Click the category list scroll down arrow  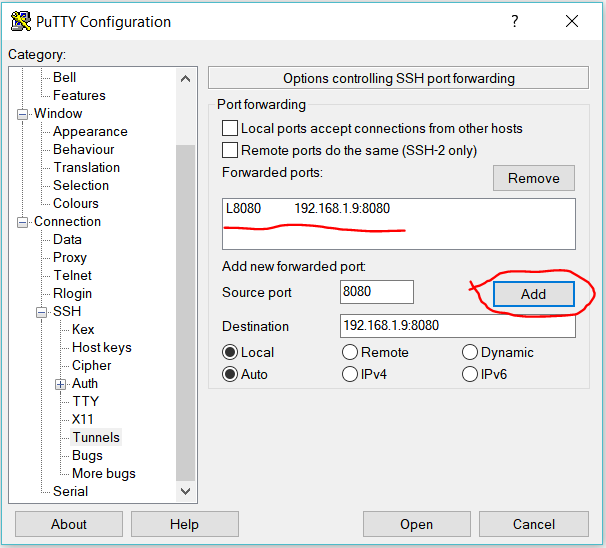pyautogui.click(x=186, y=492)
